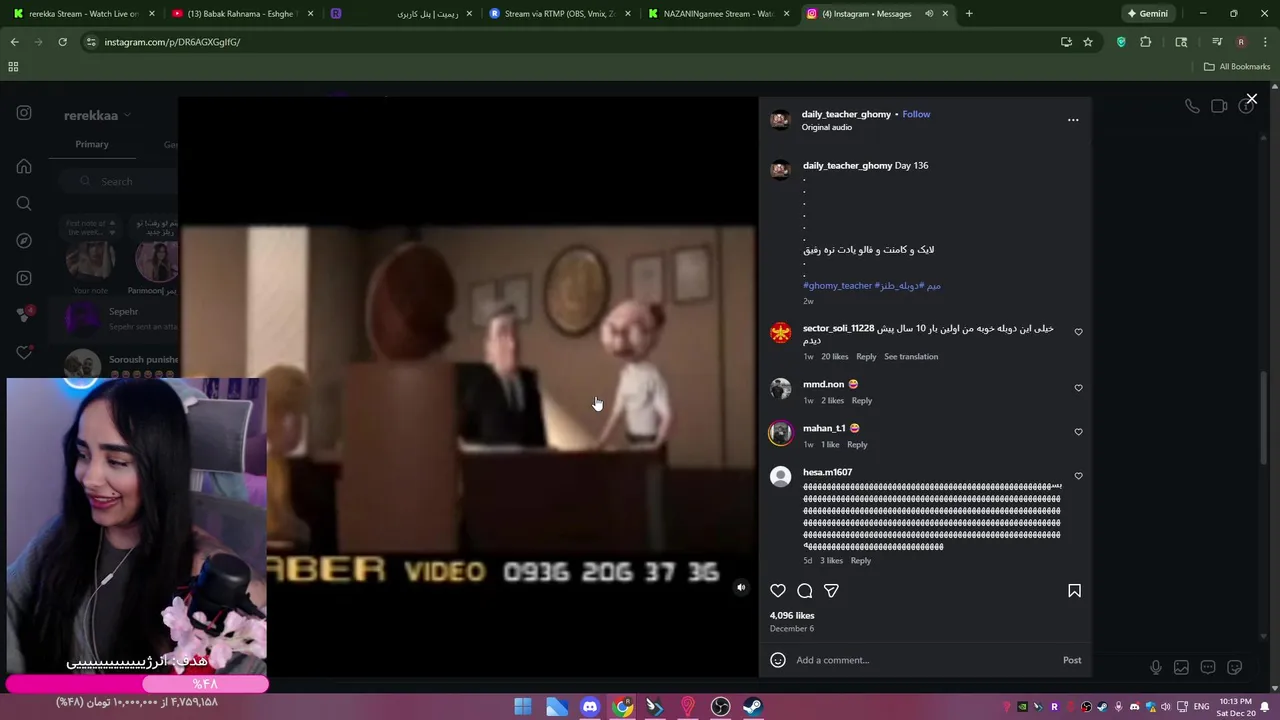Focus the Add a comment field
This screenshot has width=1280, height=720.
(925, 660)
